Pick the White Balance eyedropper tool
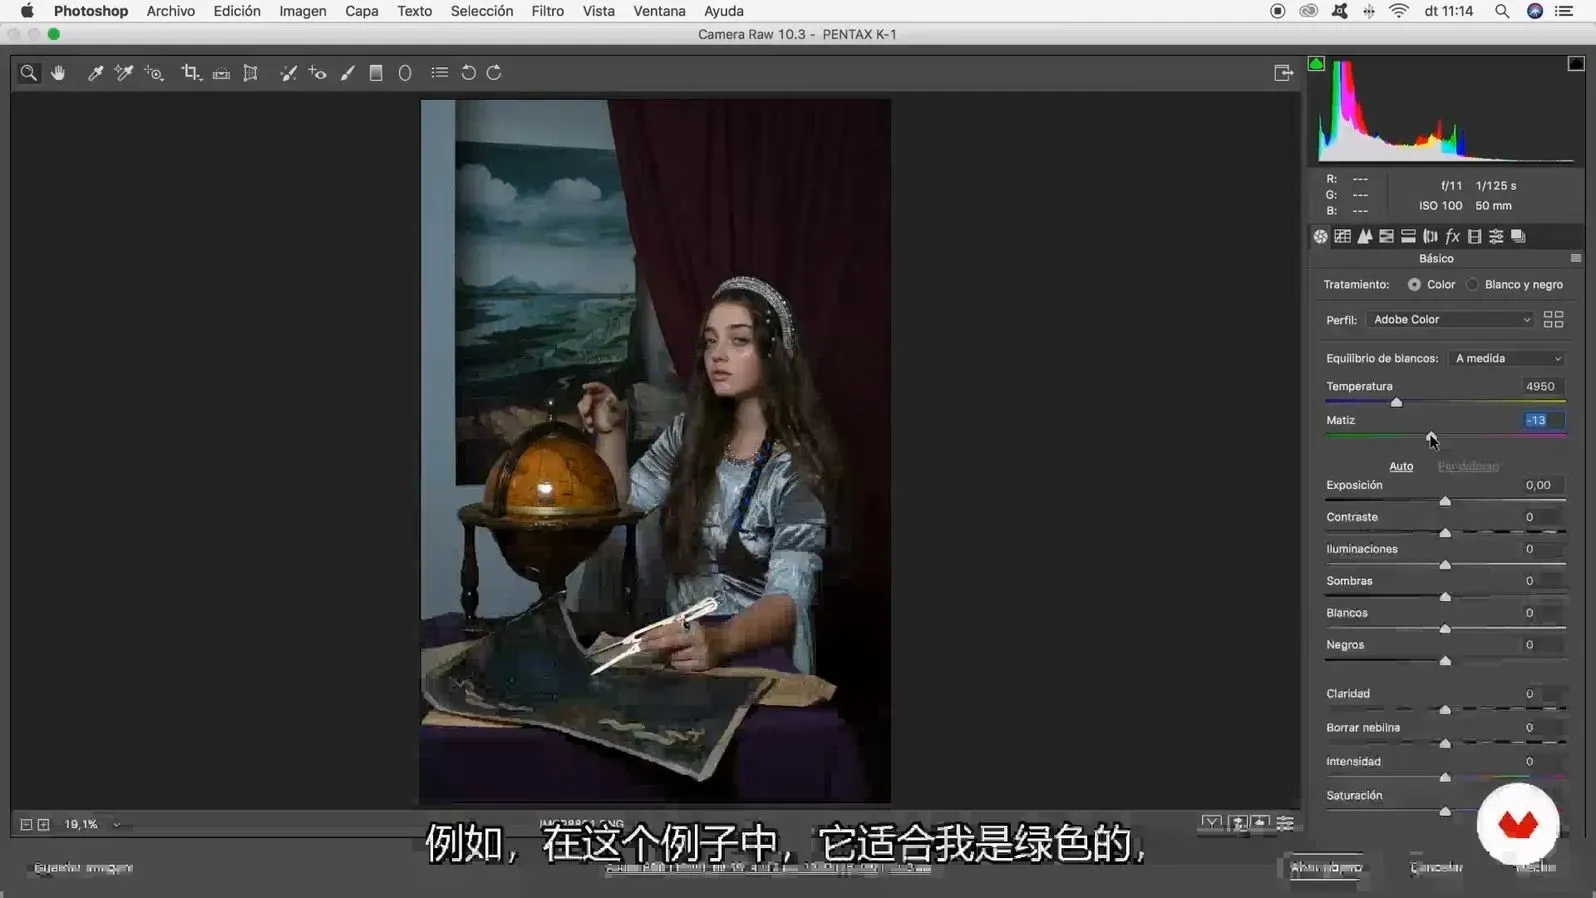 95,73
